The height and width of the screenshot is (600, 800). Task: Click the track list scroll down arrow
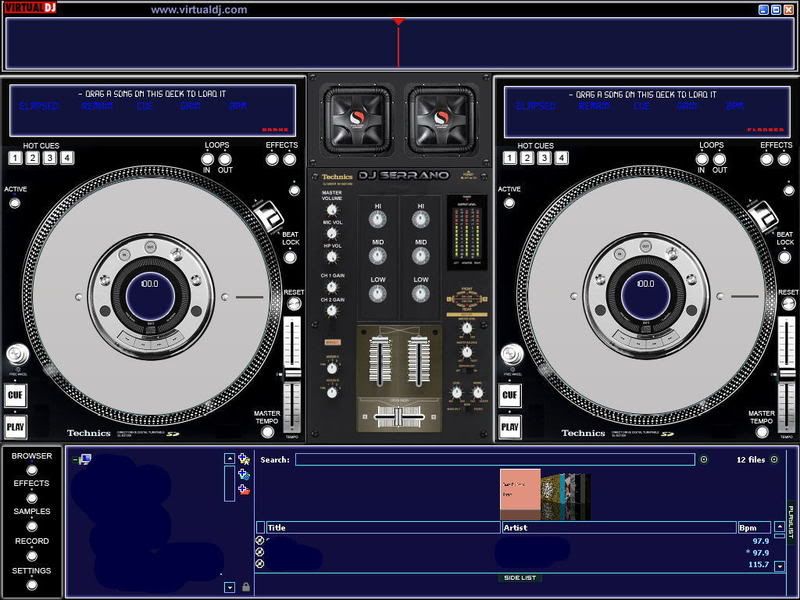click(779, 566)
